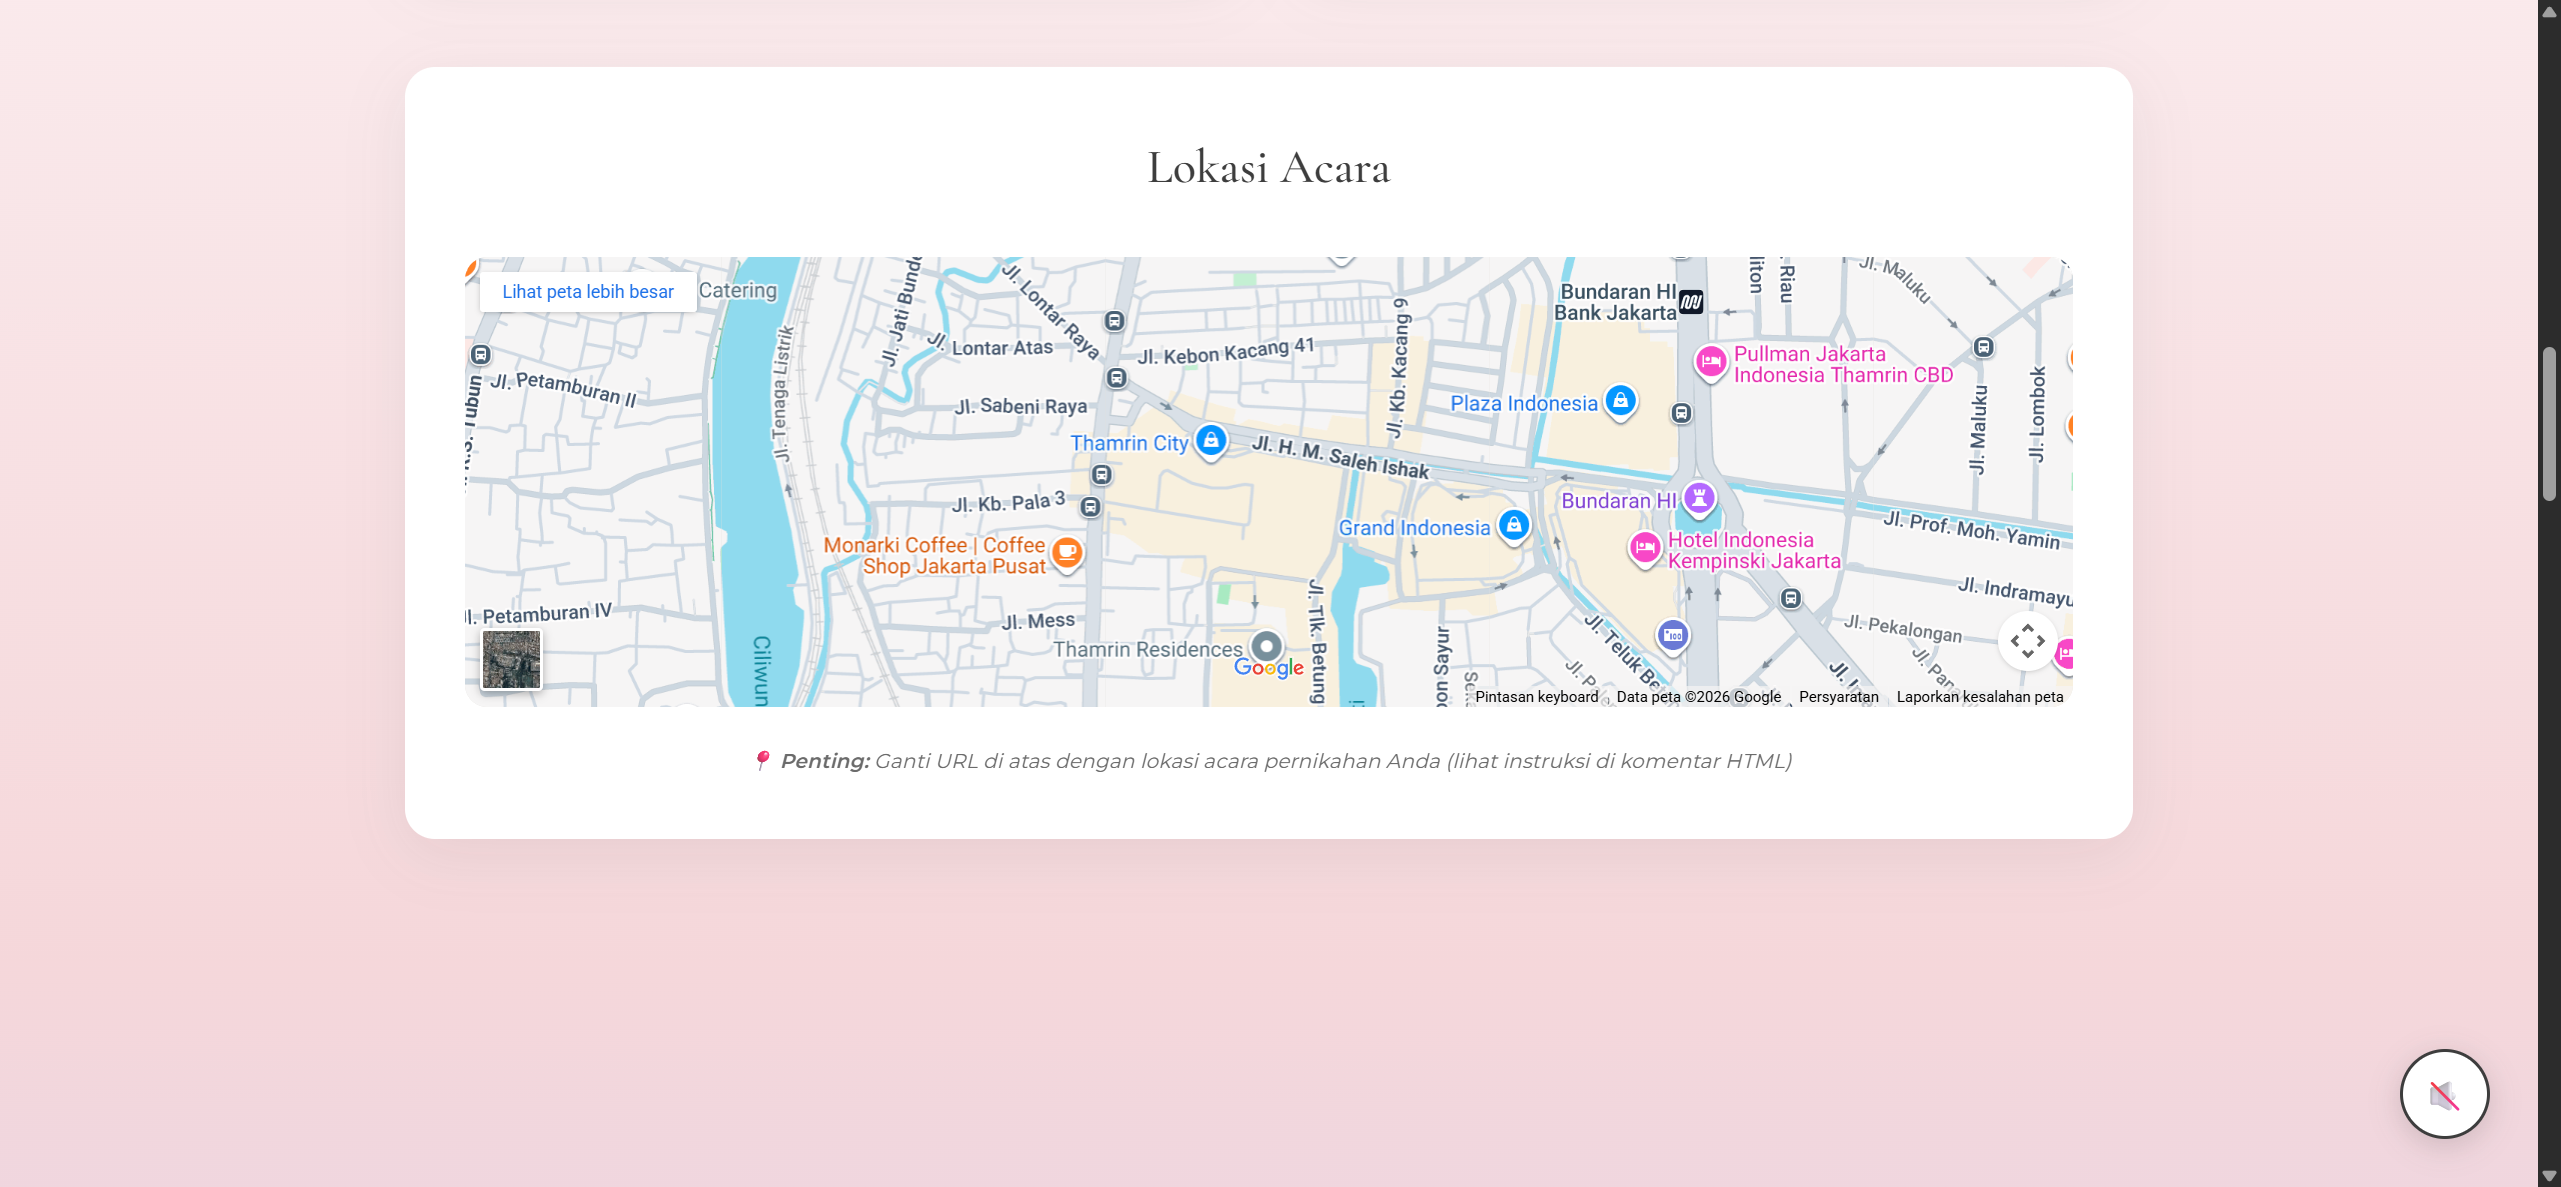The height and width of the screenshot is (1187, 2561).
Task: Click the Plaza Indonesia shopping bag marker
Action: pyautogui.click(x=1620, y=400)
